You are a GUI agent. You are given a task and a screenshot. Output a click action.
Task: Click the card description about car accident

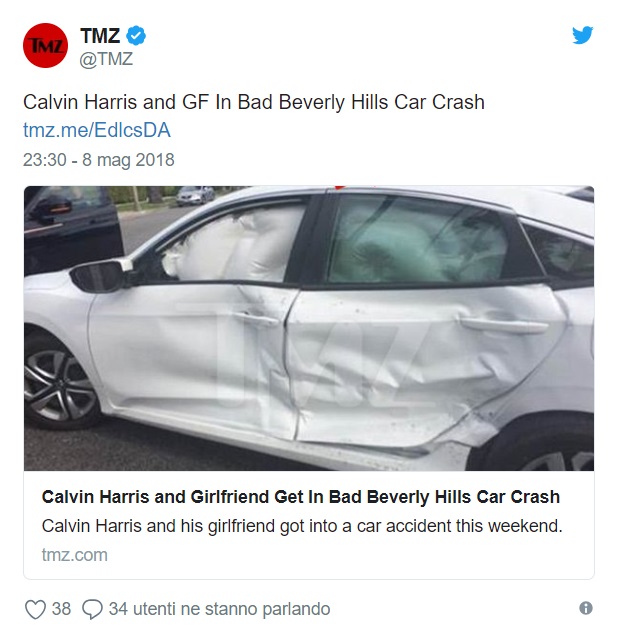pyautogui.click(x=302, y=526)
